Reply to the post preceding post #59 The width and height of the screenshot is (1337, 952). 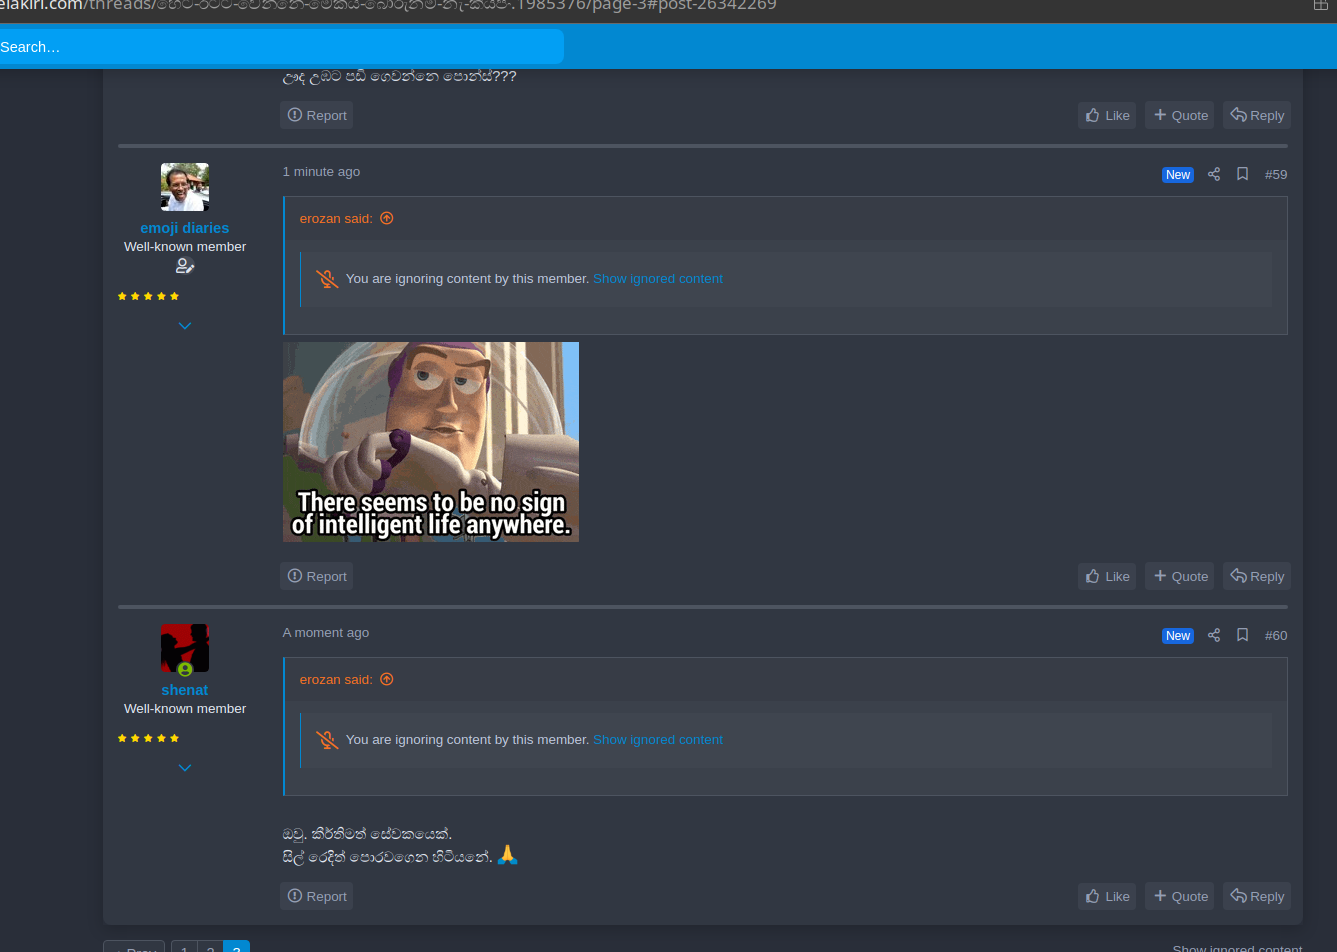[x=1257, y=115]
